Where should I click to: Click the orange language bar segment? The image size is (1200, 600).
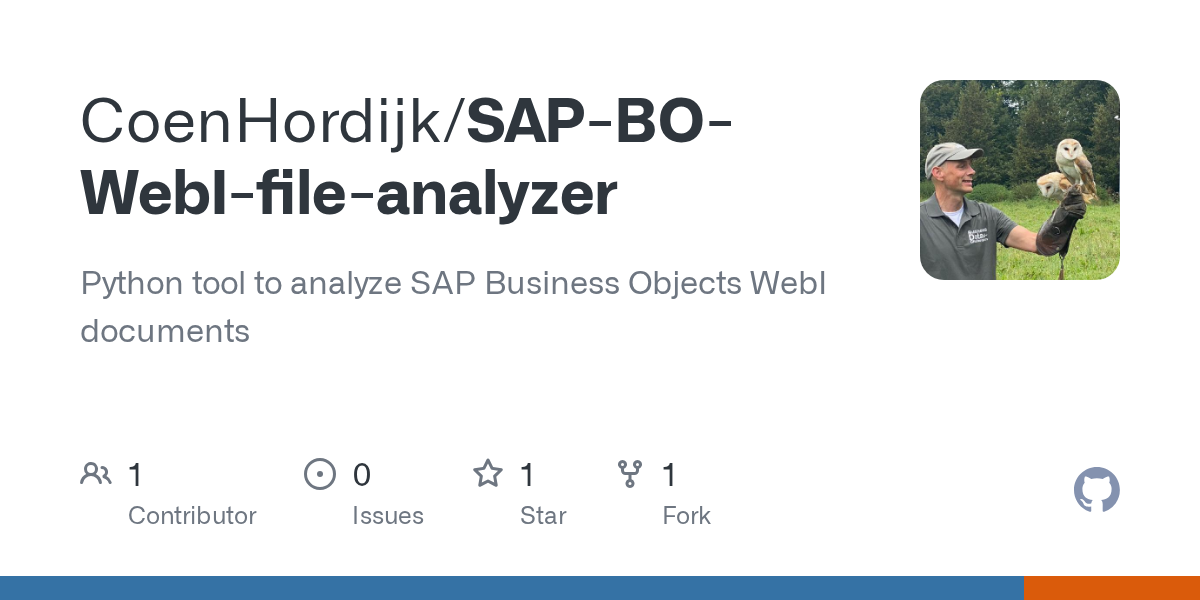[1111, 588]
